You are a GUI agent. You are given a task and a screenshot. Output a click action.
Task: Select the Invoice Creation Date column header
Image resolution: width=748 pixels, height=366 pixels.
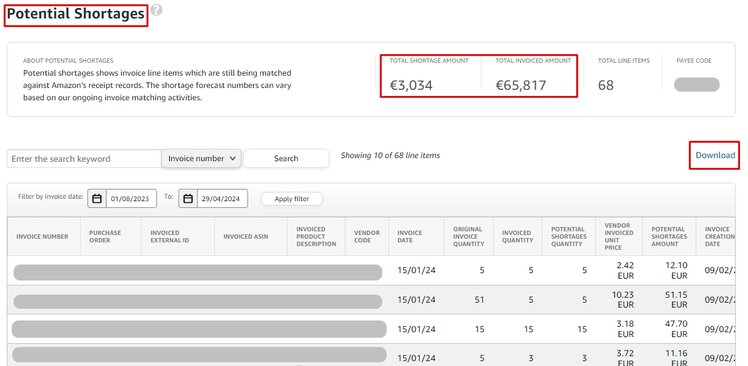pos(716,237)
